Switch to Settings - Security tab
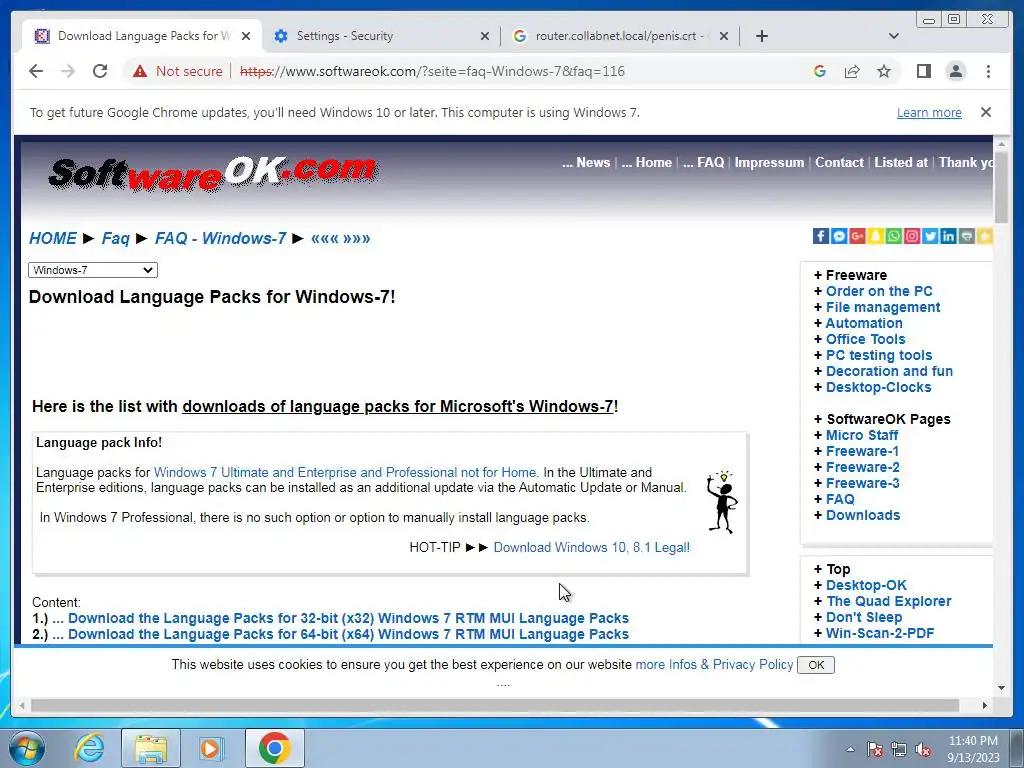This screenshot has height=768, width=1024. [372, 36]
